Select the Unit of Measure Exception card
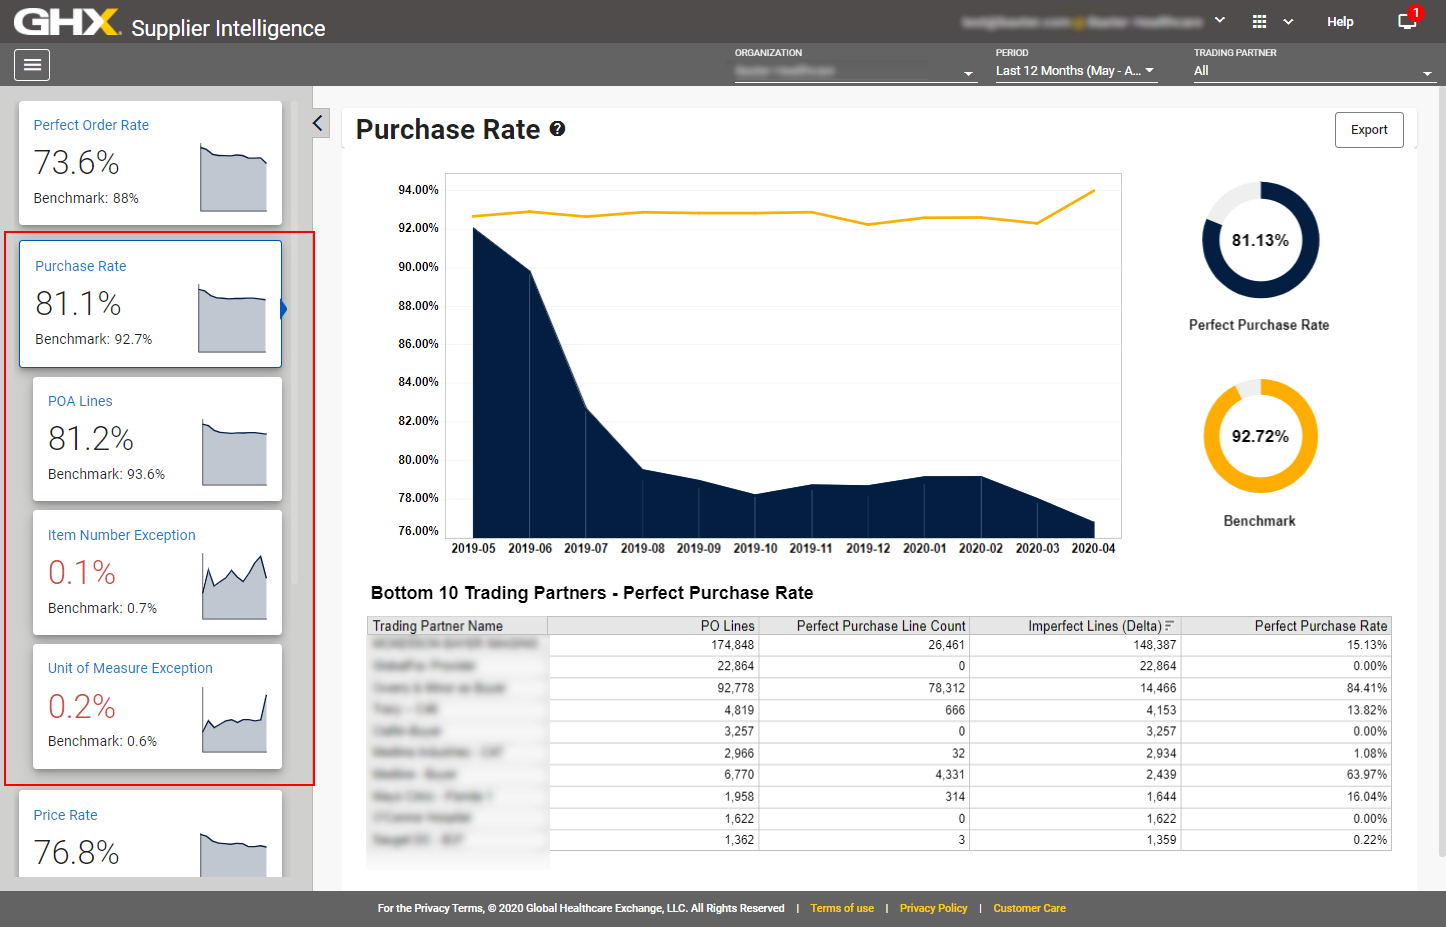The width and height of the screenshot is (1446, 927). click(x=157, y=706)
